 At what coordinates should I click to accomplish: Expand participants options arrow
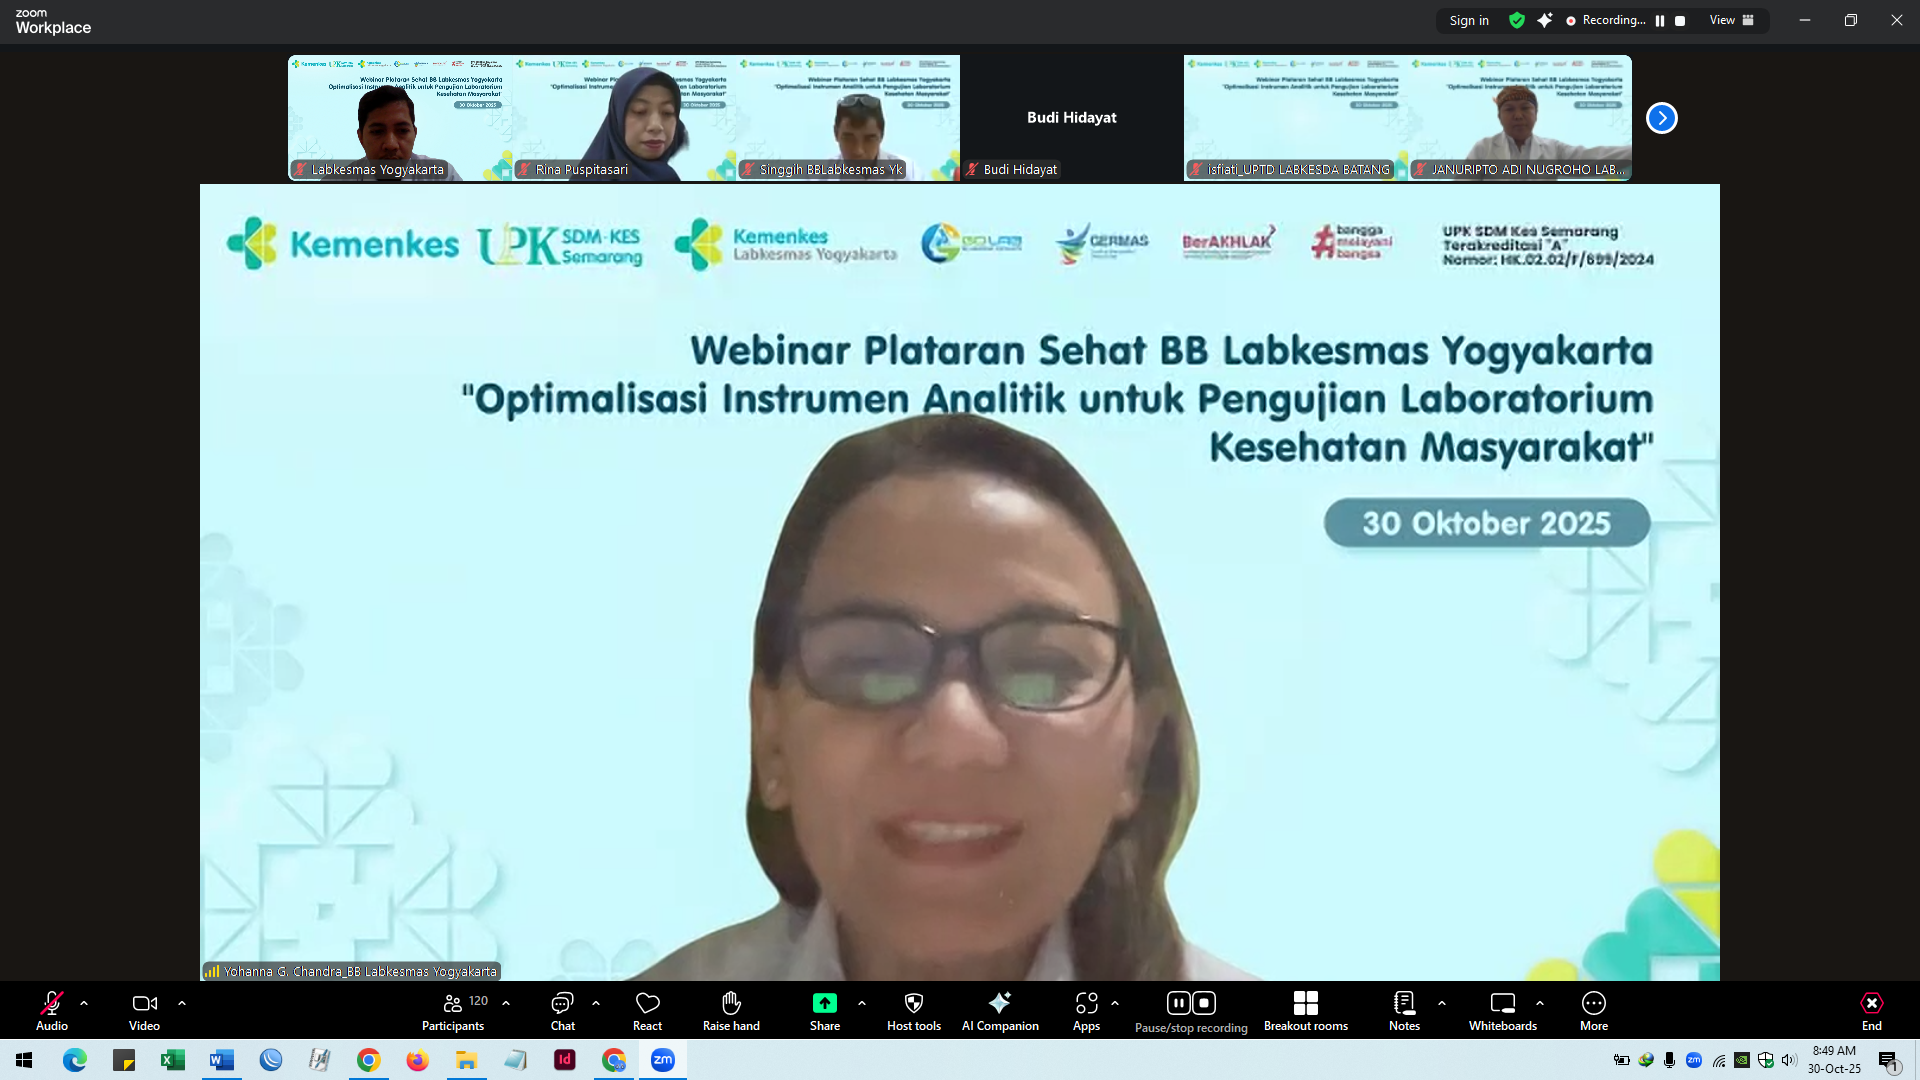(x=506, y=1003)
